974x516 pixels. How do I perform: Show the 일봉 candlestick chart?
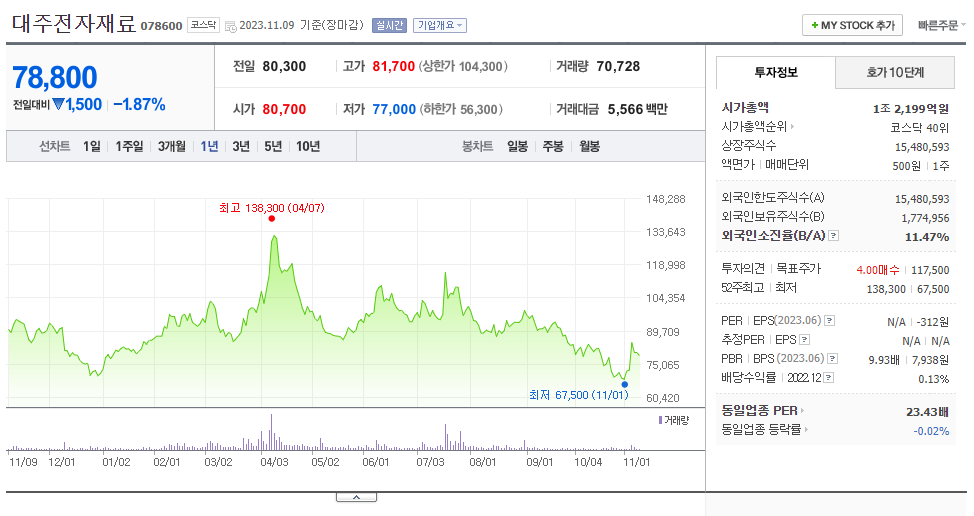517,147
